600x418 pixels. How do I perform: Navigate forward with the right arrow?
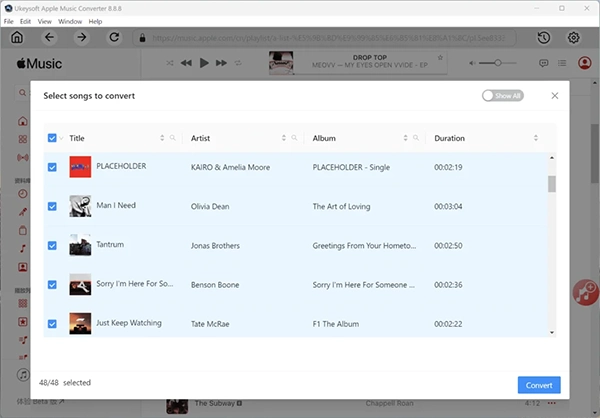(x=82, y=38)
